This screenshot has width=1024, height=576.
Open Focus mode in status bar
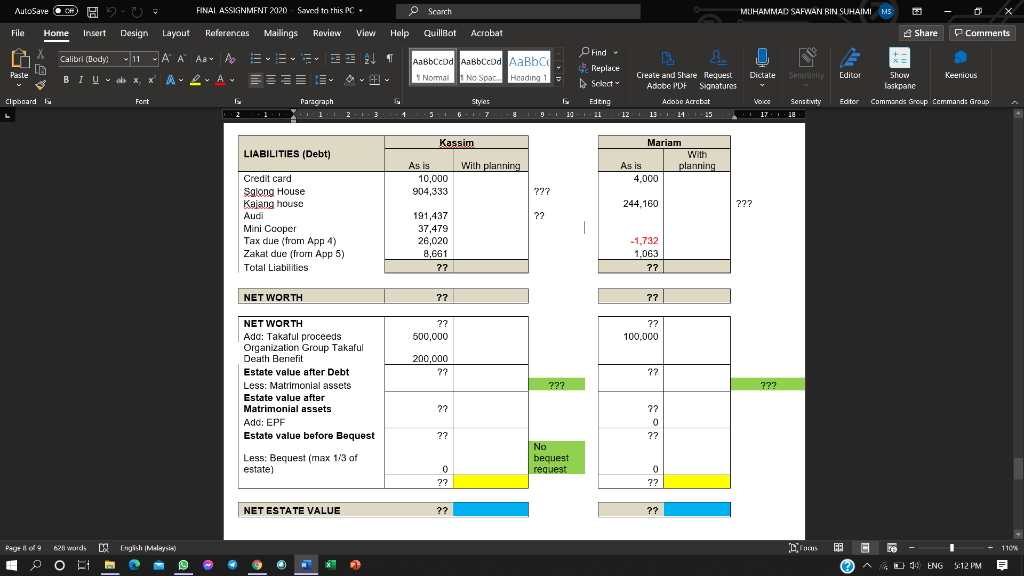point(803,547)
